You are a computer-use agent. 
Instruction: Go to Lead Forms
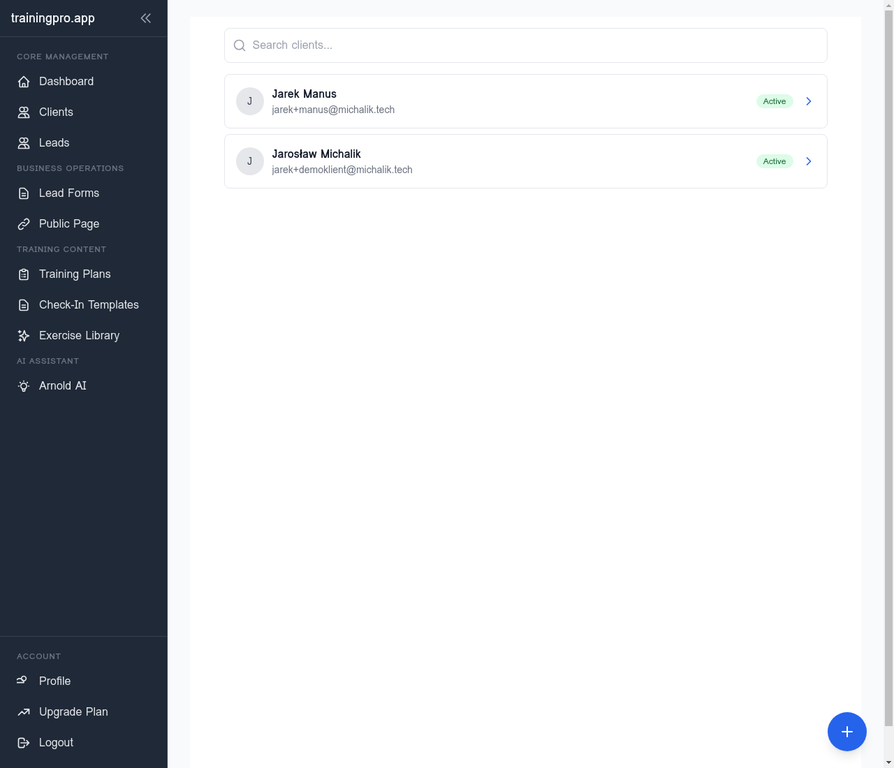coord(69,193)
